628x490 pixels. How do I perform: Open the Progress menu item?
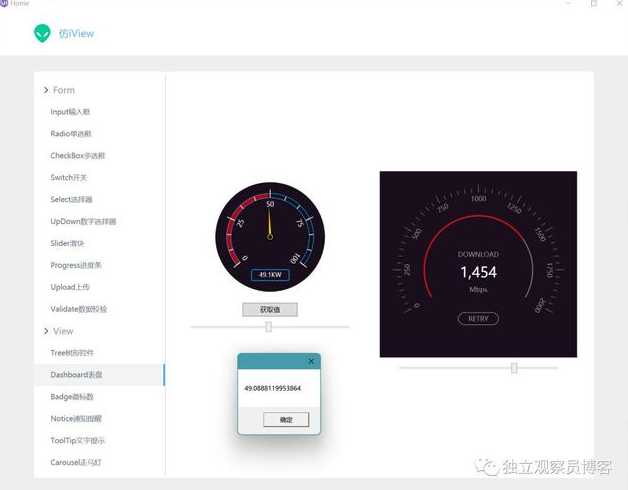(76, 265)
